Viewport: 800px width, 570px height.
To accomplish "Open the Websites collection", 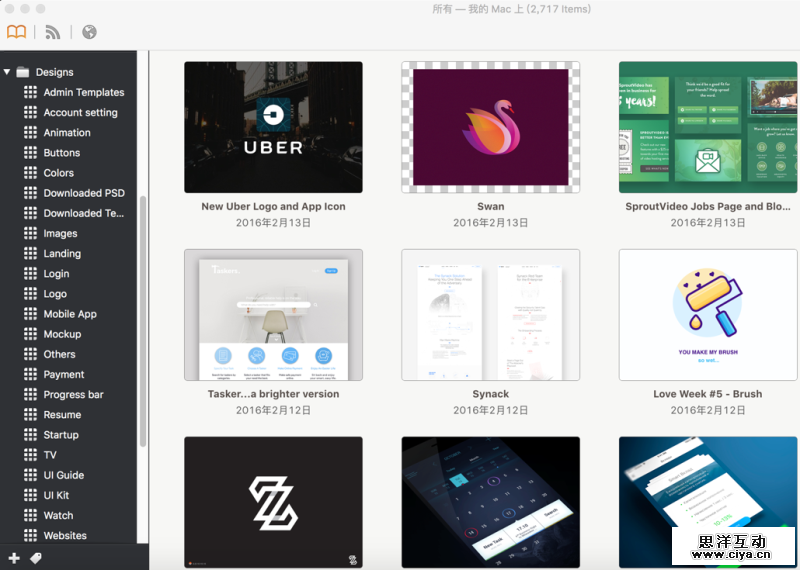I will point(65,536).
